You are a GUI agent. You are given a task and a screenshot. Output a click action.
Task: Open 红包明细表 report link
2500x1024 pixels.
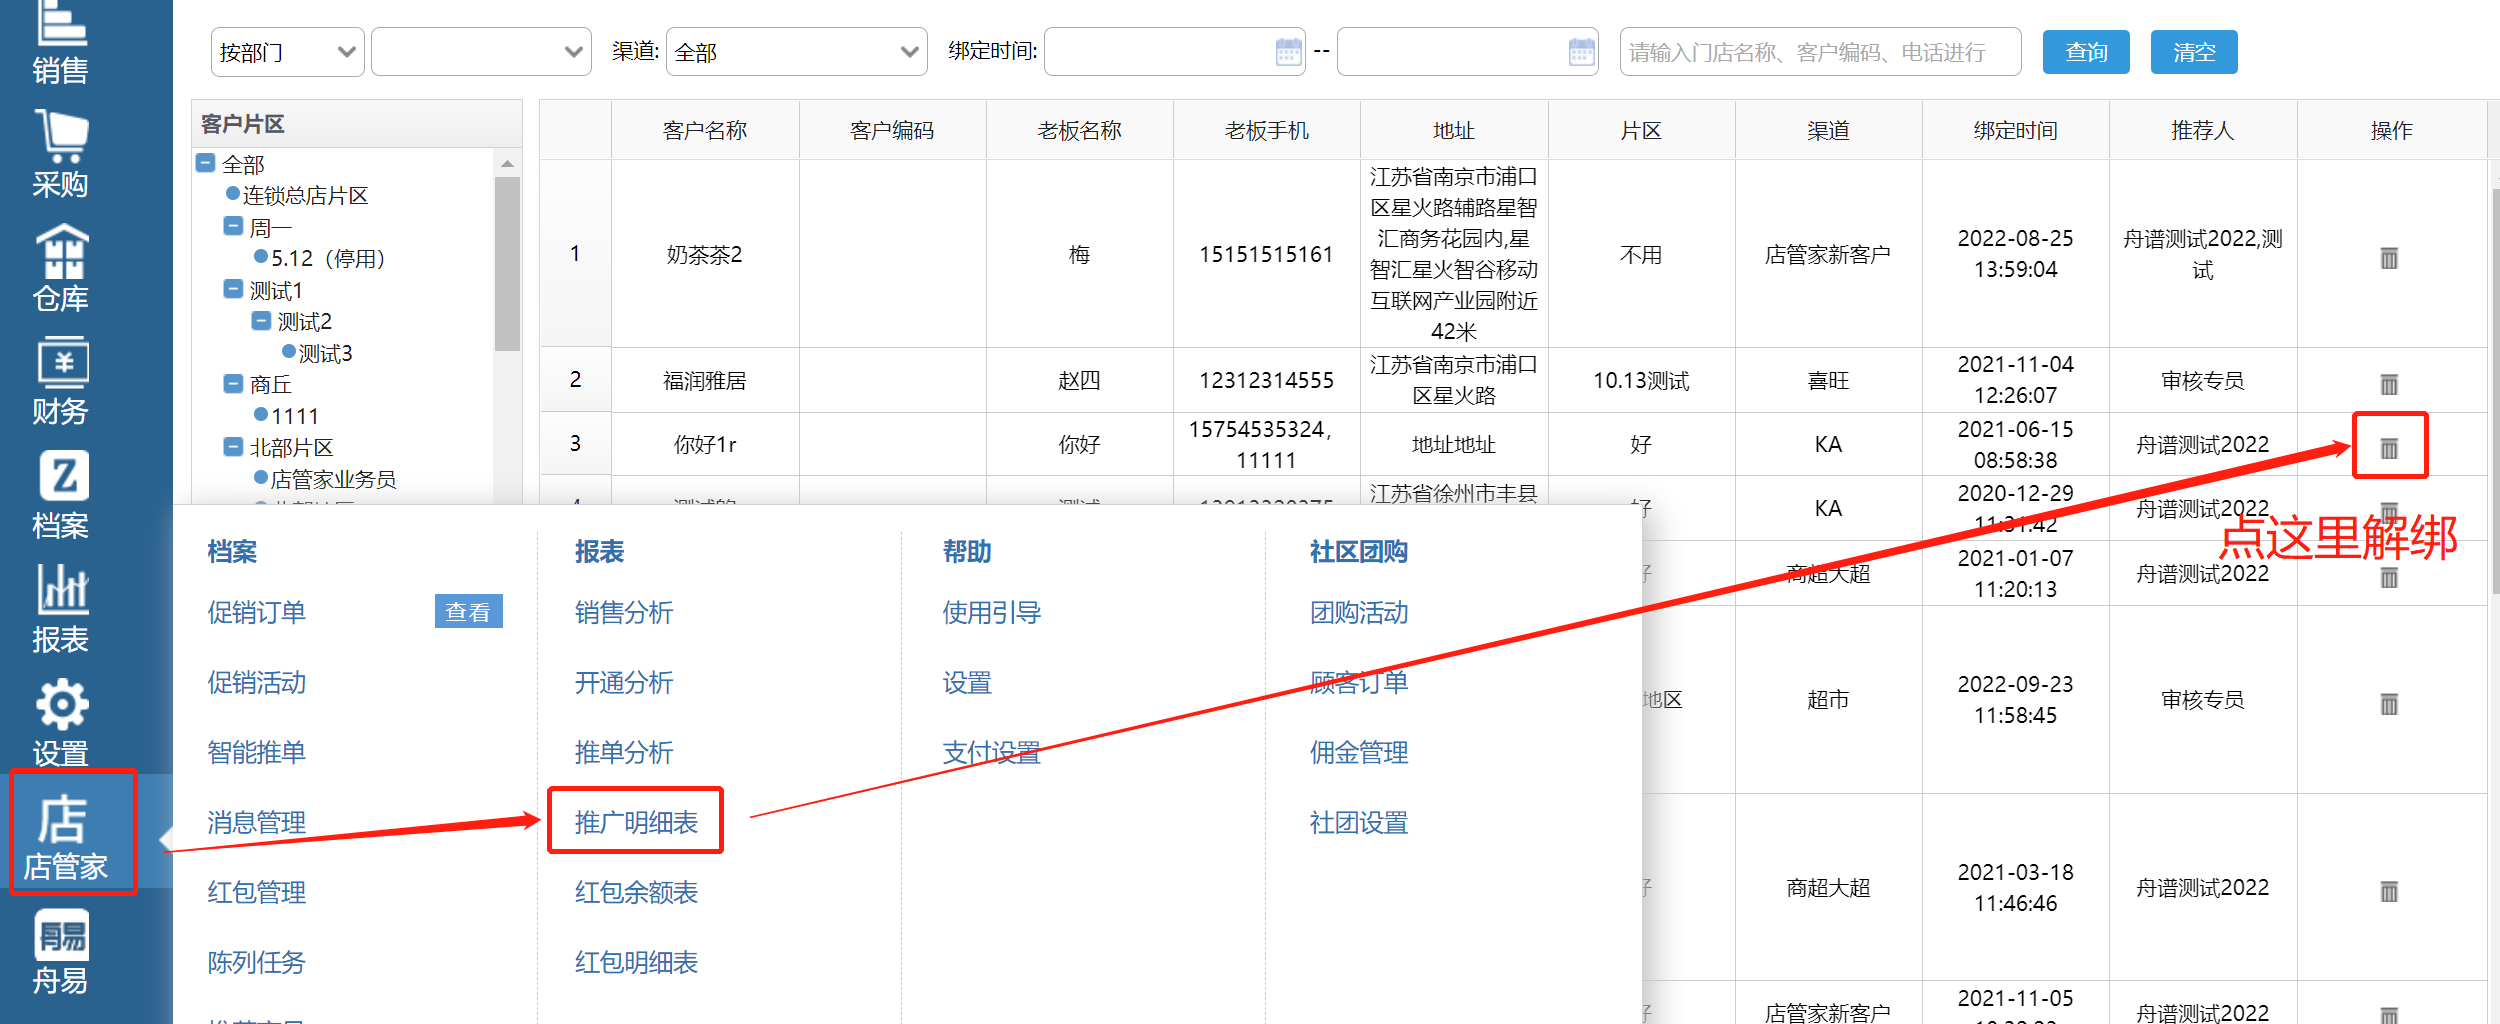636,962
